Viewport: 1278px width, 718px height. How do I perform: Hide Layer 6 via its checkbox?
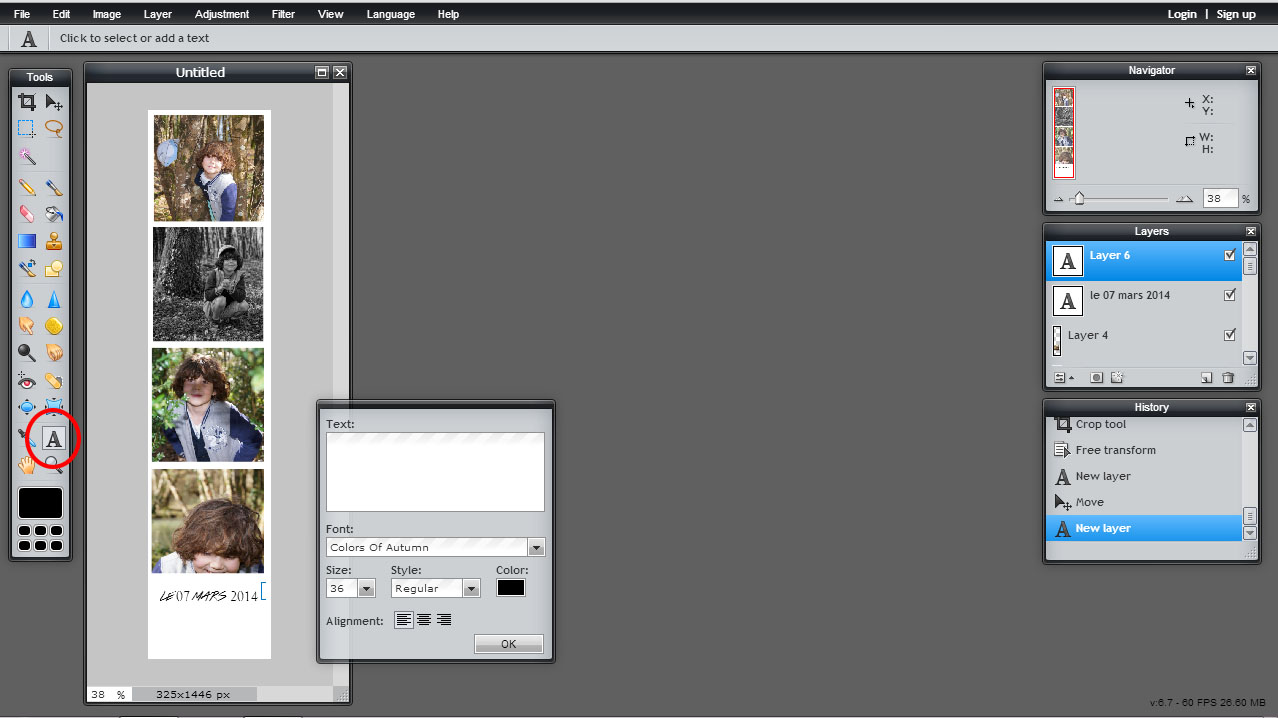pyautogui.click(x=1230, y=256)
